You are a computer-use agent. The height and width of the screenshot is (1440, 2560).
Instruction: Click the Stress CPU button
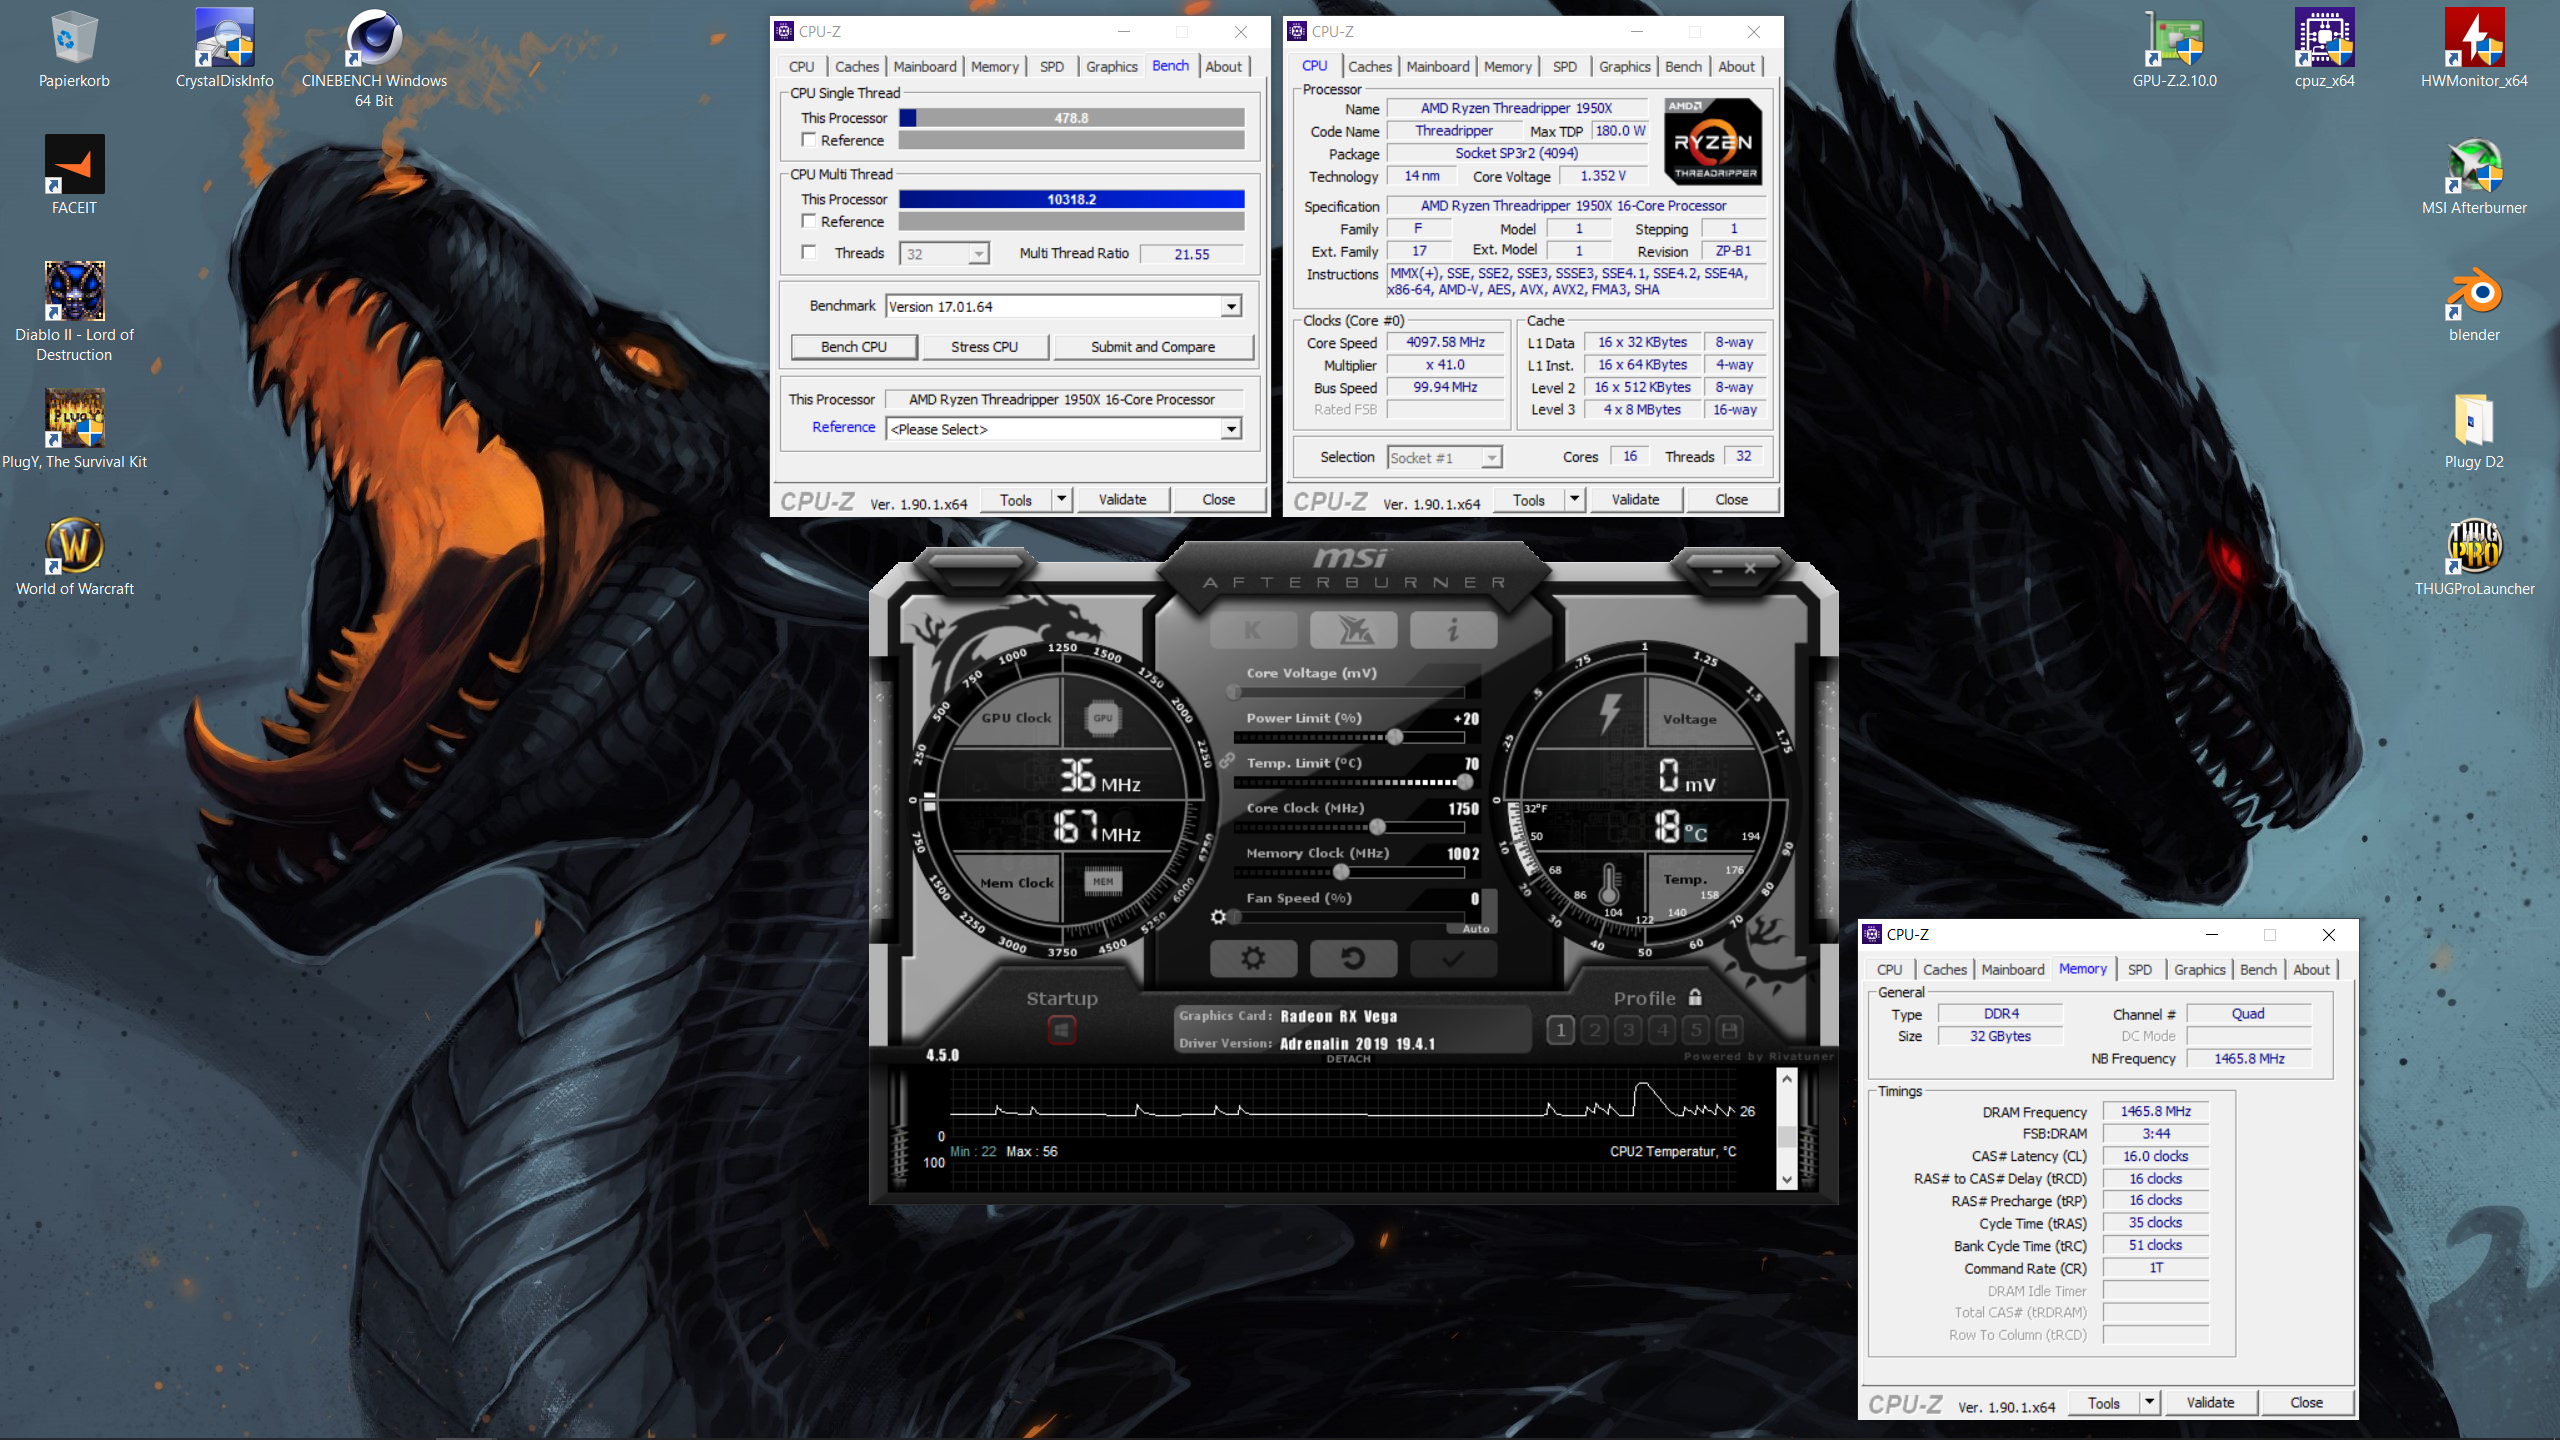pyautogui.click(x=984, y=347)
